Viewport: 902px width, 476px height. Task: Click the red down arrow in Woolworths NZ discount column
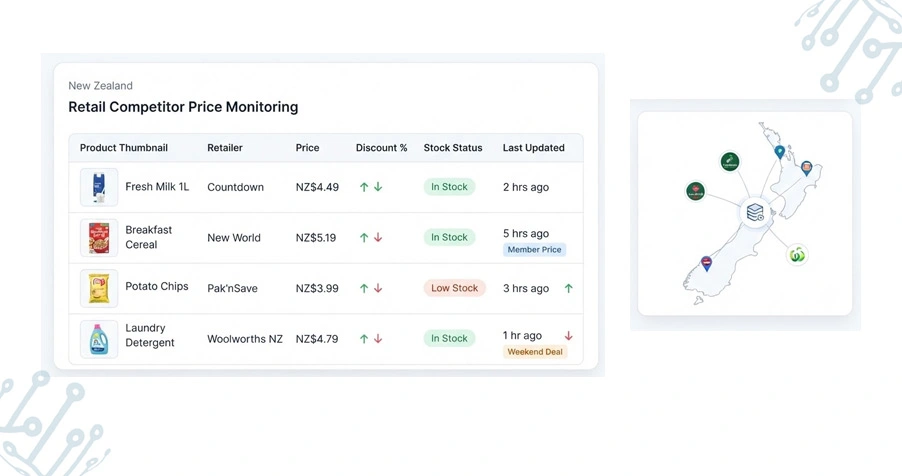[378, 339]
